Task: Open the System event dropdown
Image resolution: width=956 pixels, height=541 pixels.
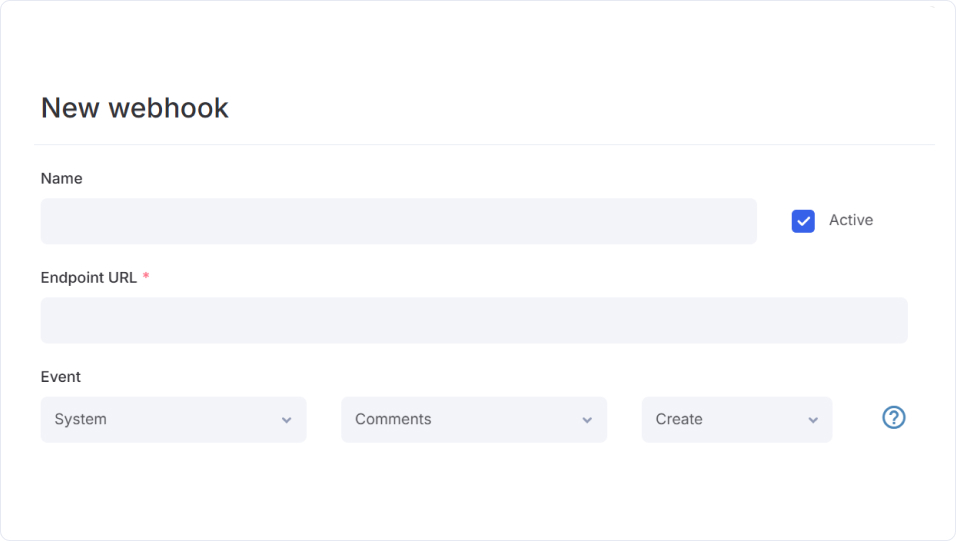Action: (x=173, y=419)
